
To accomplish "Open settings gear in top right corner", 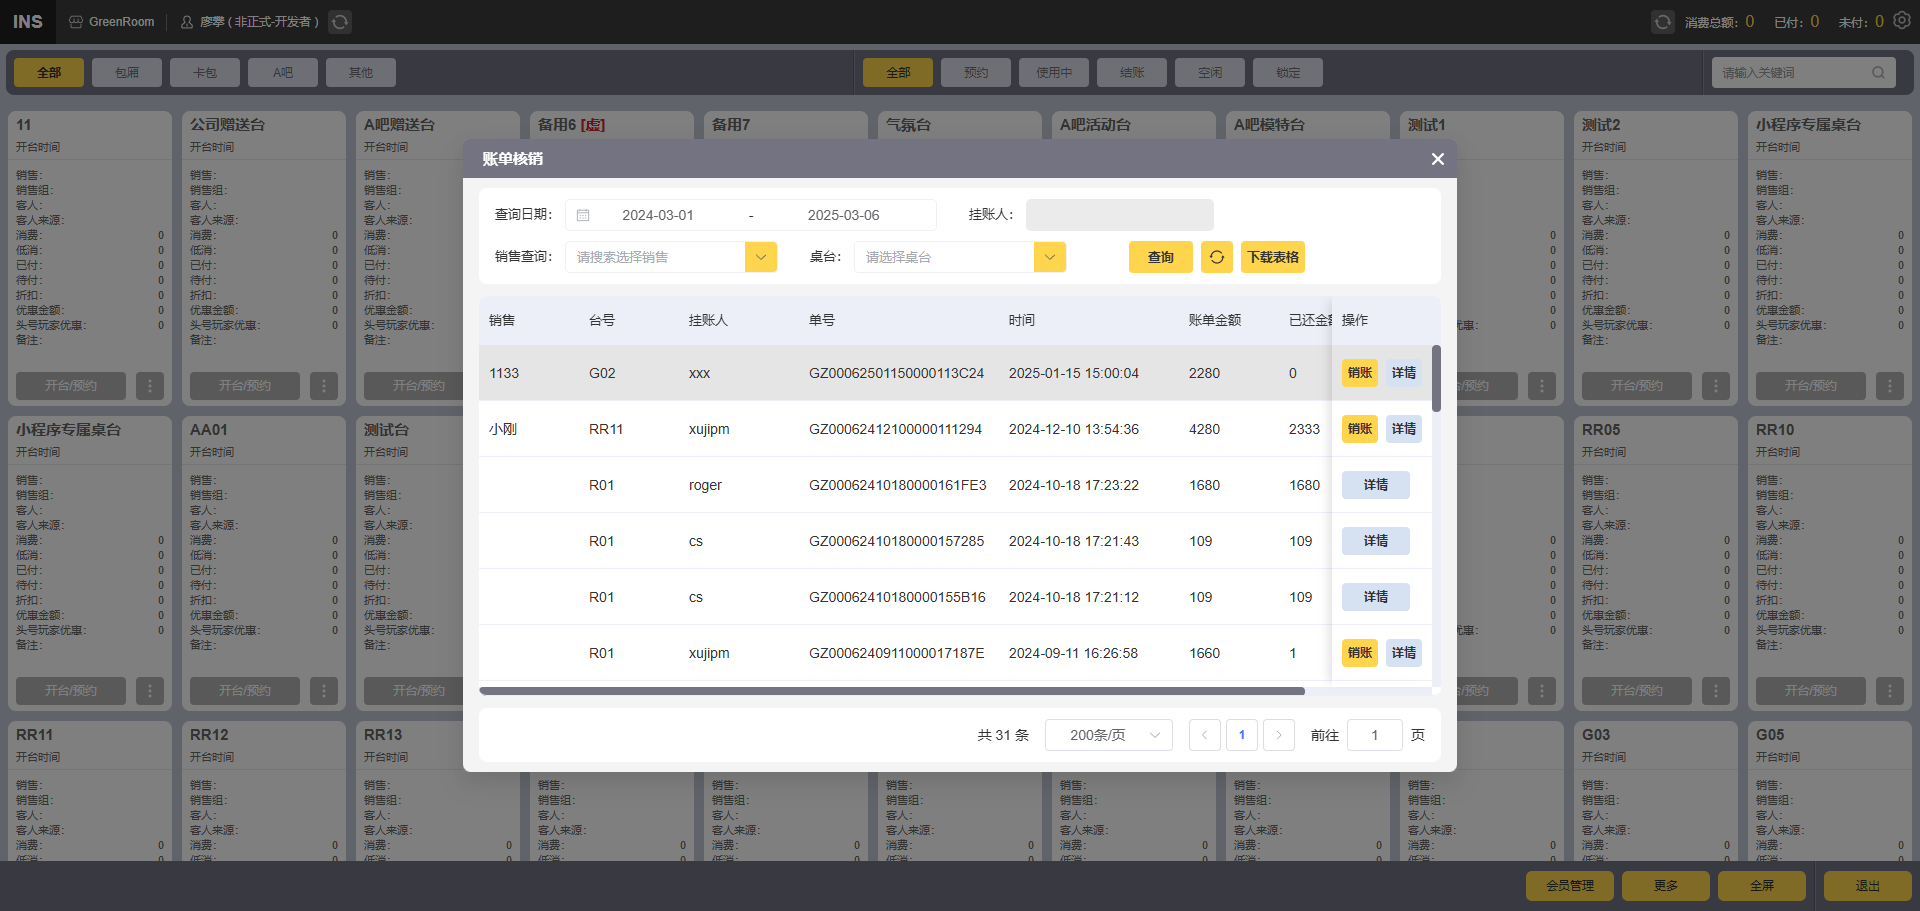I will tap(1901, 21).
